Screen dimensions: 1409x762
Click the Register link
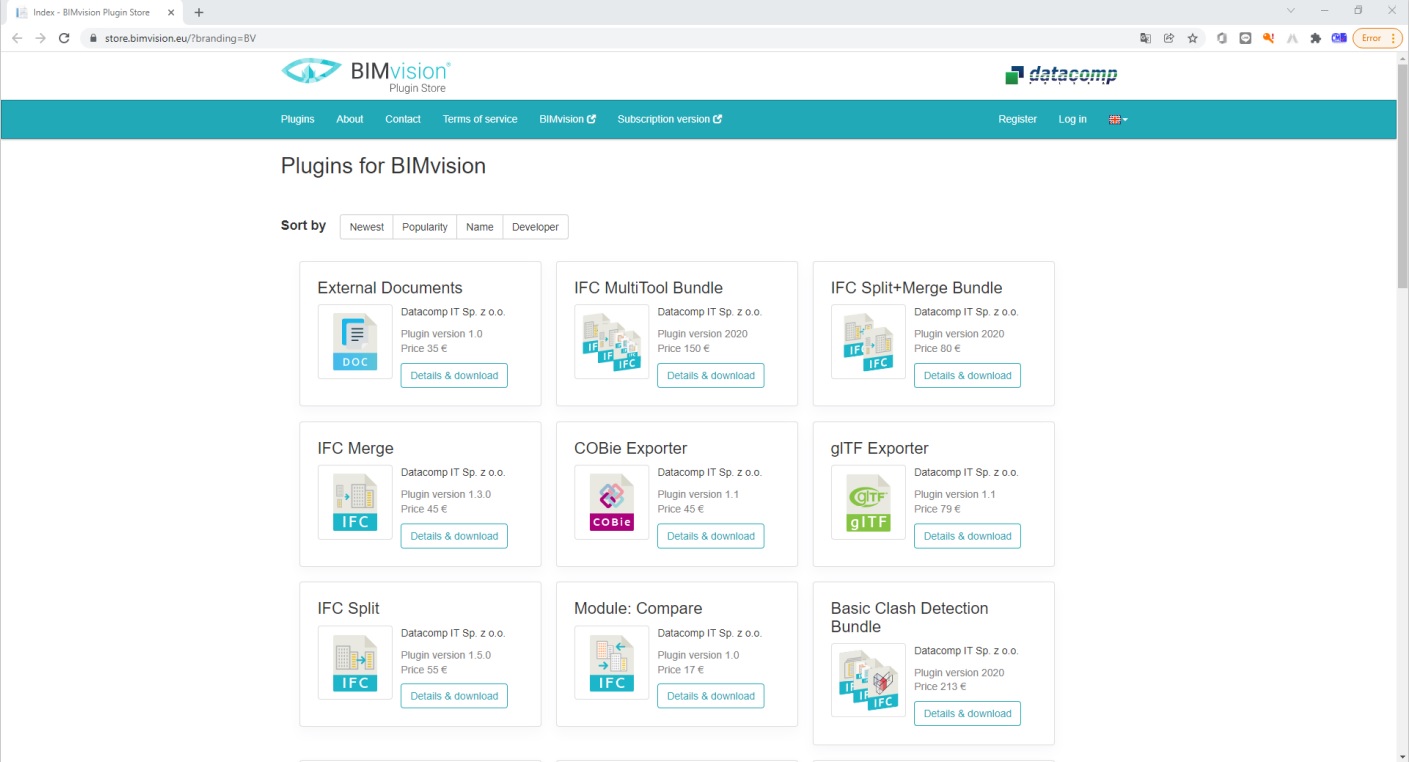1017,119
